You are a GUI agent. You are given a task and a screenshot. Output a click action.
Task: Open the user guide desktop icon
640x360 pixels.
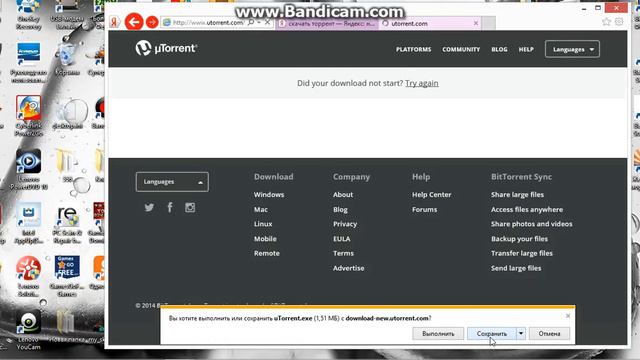28,63
